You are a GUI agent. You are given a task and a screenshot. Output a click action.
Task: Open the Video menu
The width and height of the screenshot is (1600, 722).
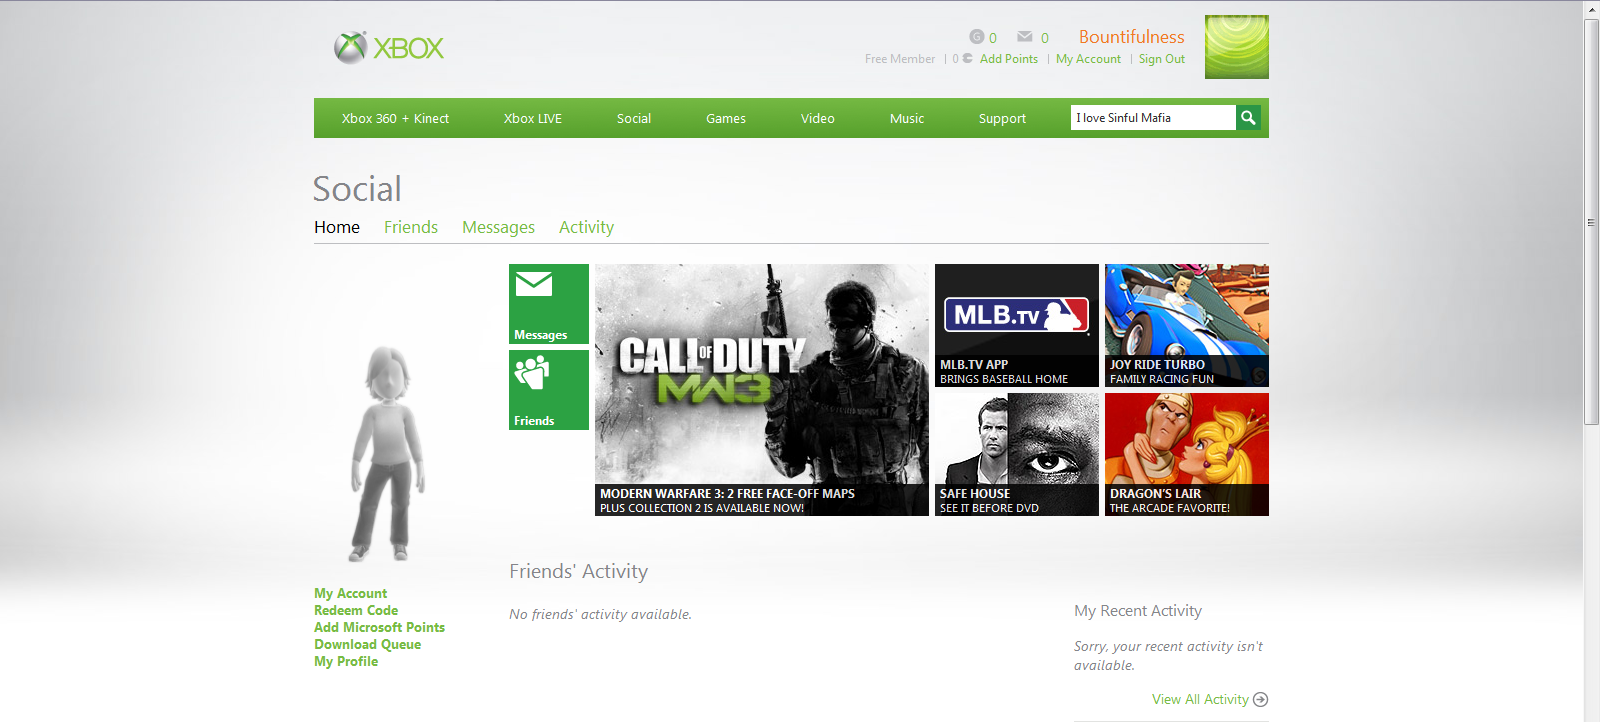(x=818, y=118)
